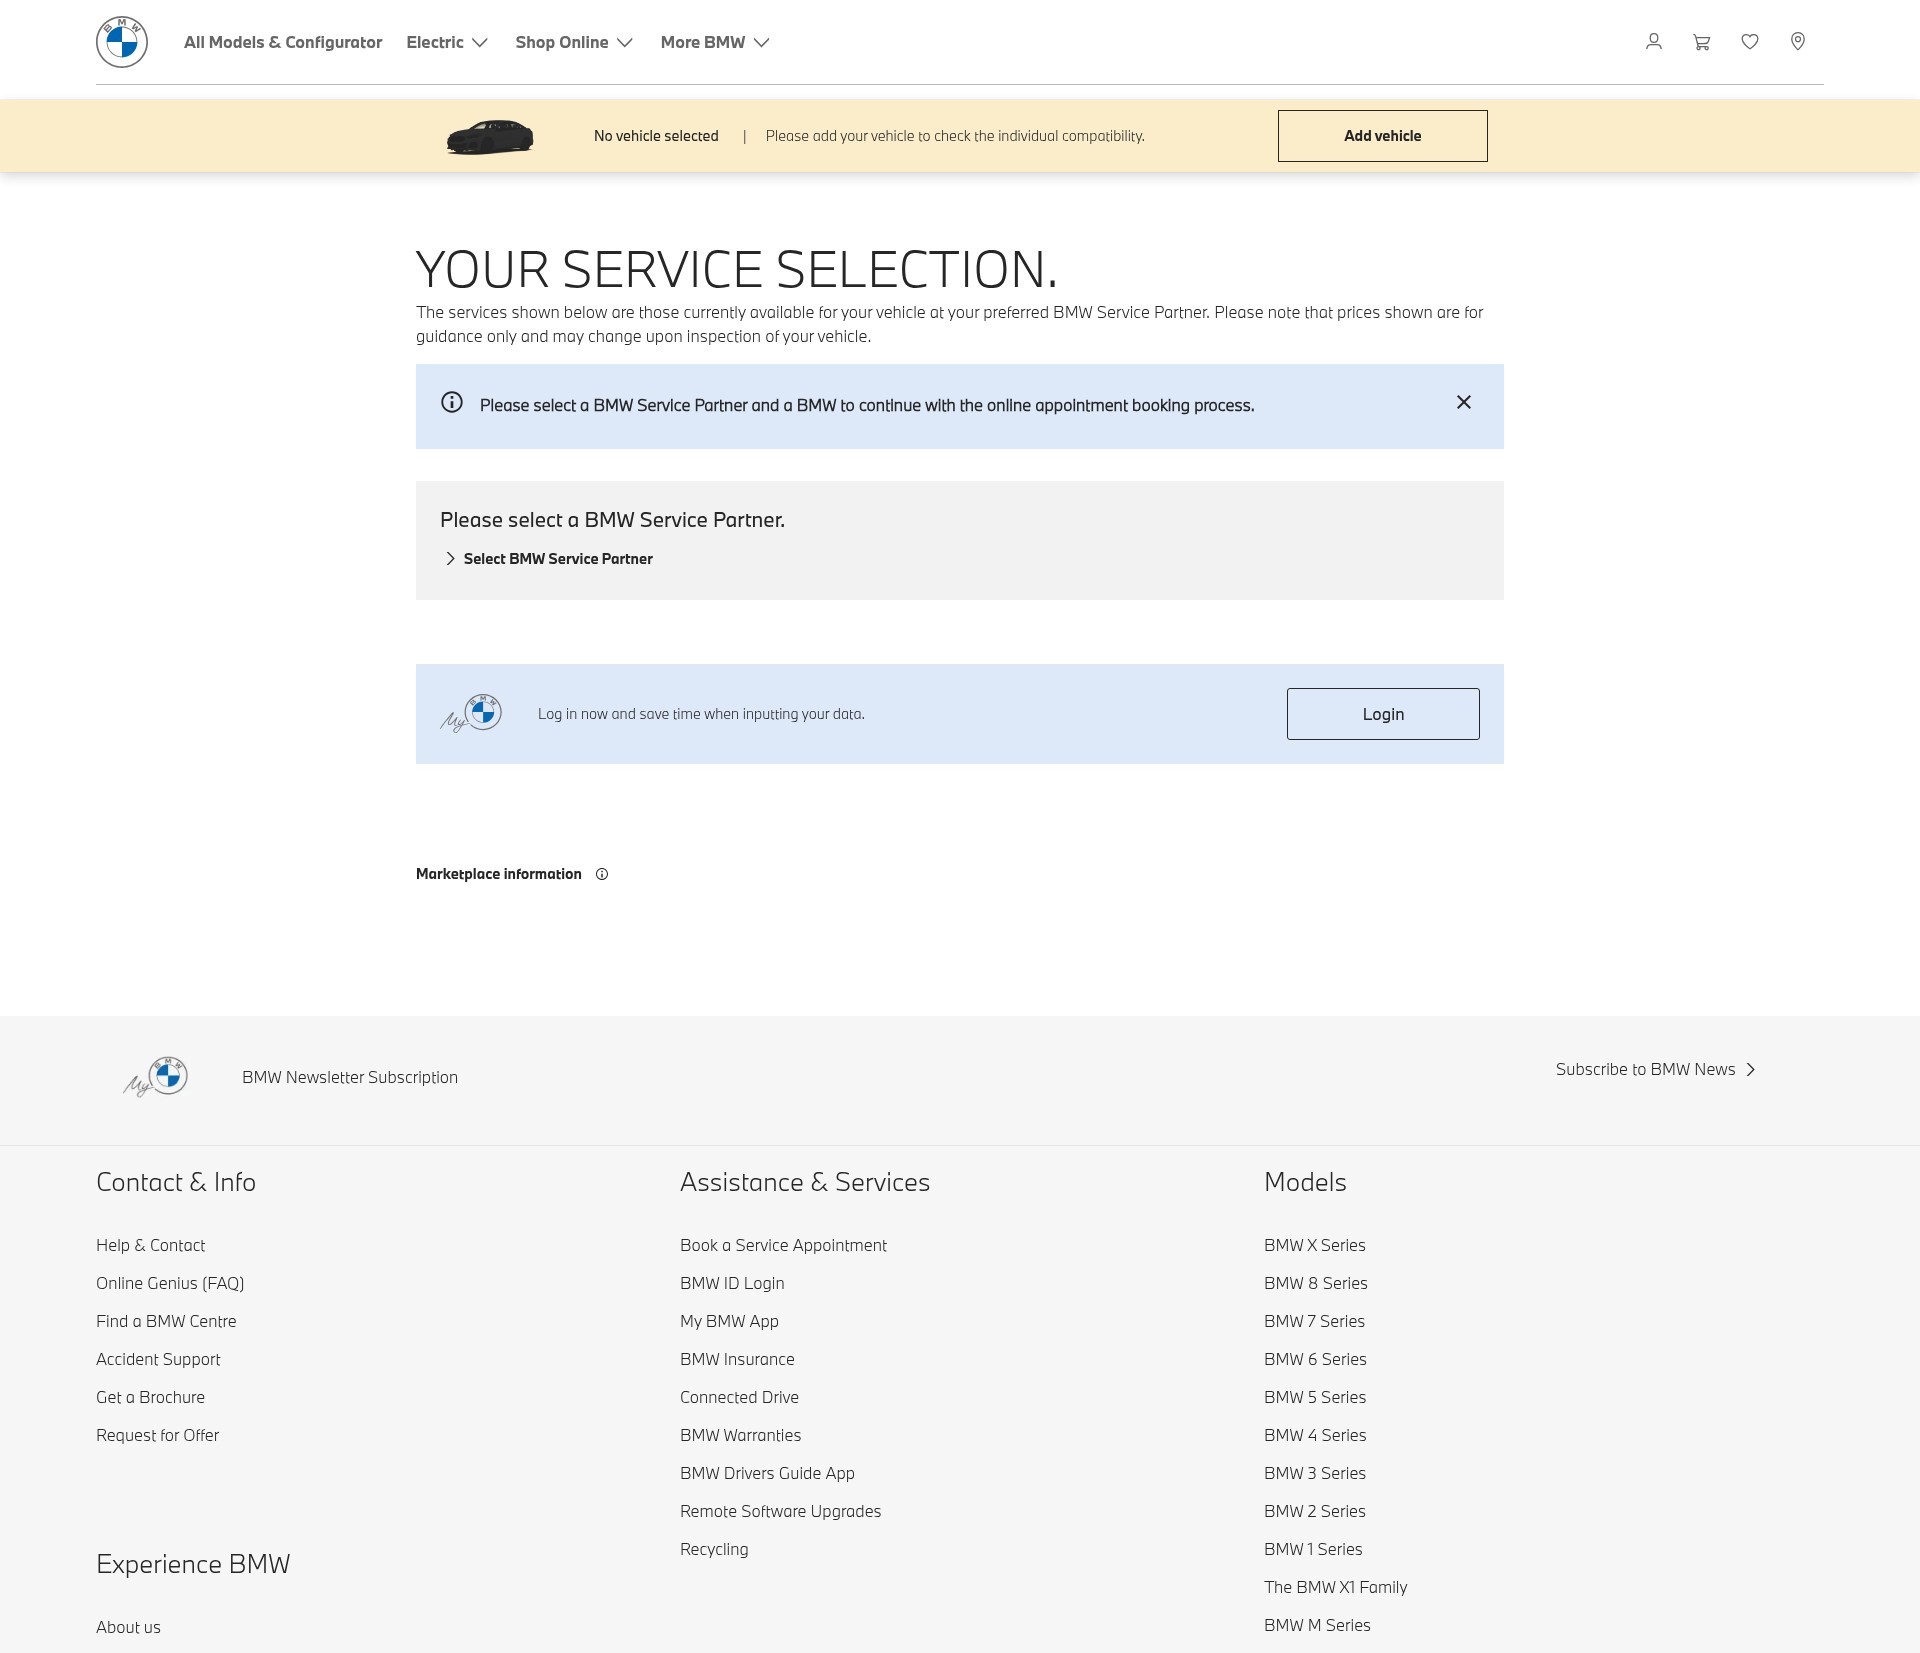Expand the More BMW menu
Screen dimensions: 1920x1653
click(715, 42)
